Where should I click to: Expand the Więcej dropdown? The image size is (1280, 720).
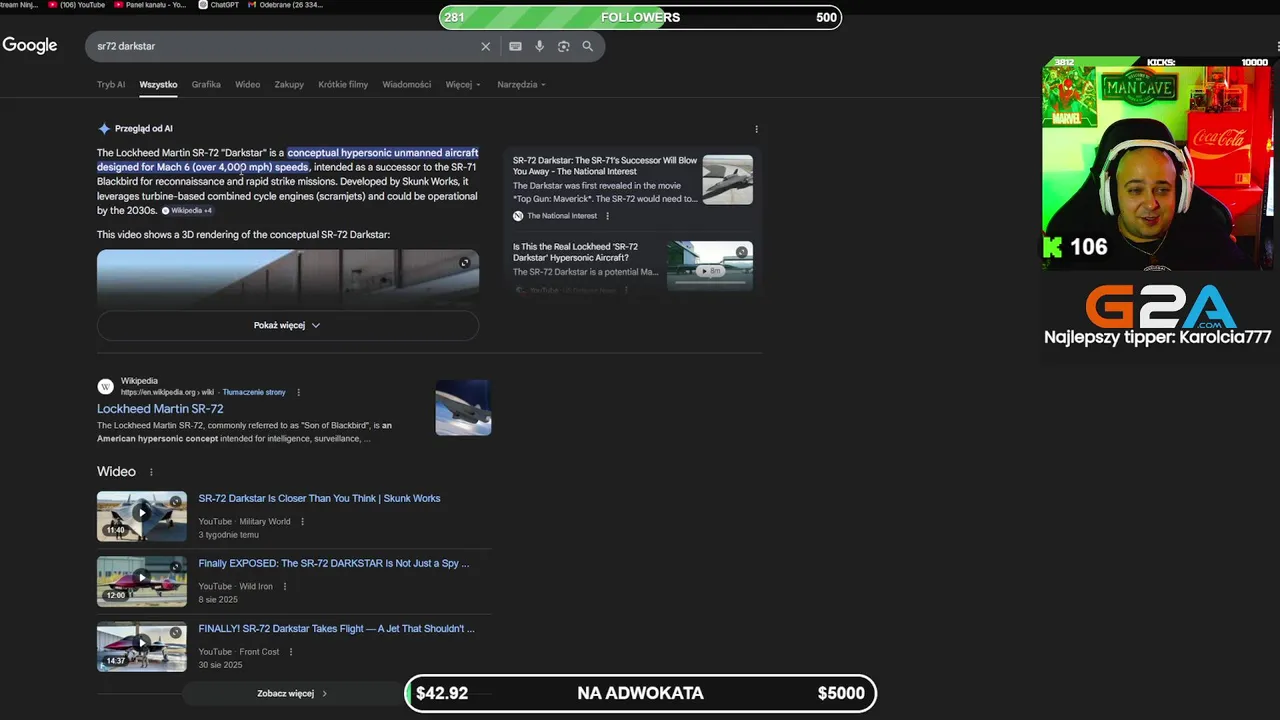pyautogui.click(x=463, y=85)
